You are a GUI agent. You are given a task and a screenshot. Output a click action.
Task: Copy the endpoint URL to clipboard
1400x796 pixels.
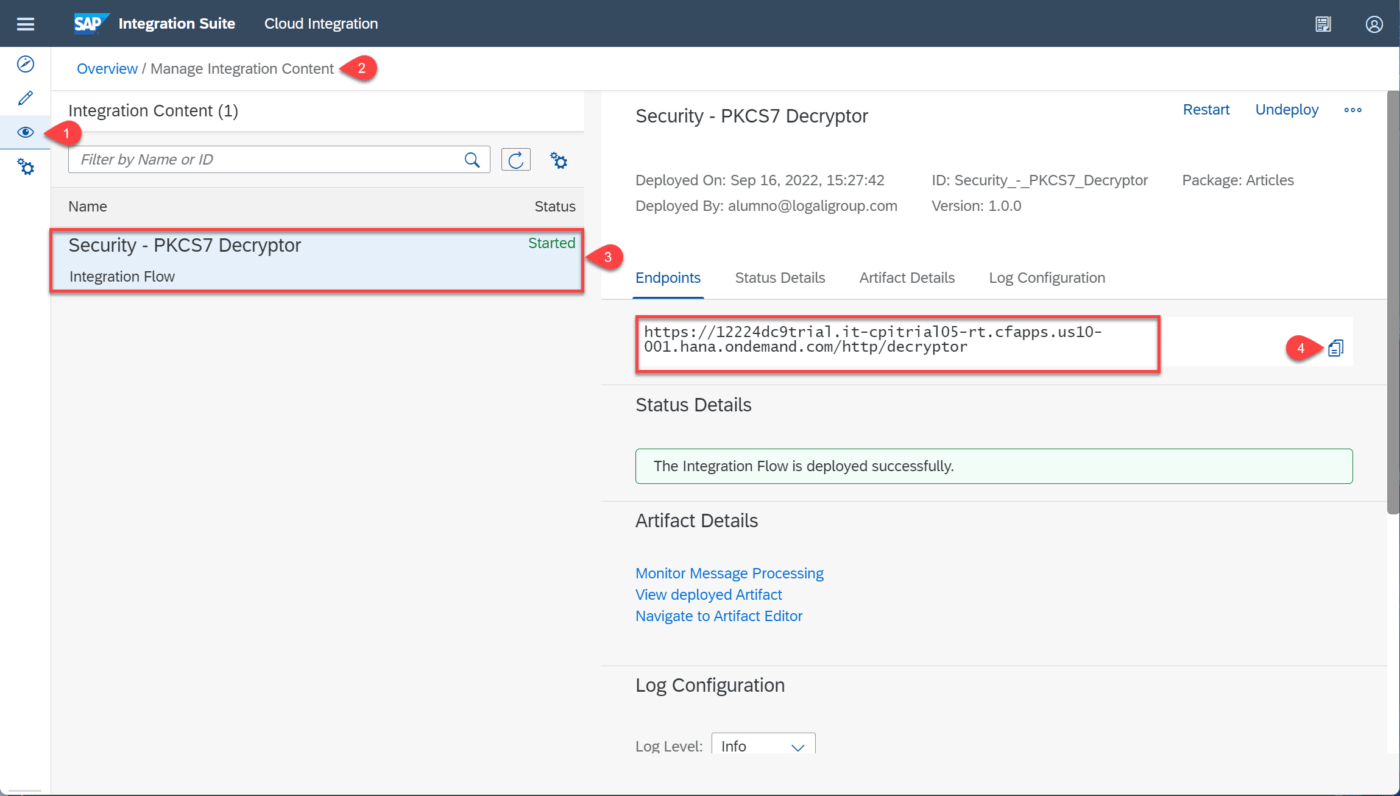(x=1336, y=348)
